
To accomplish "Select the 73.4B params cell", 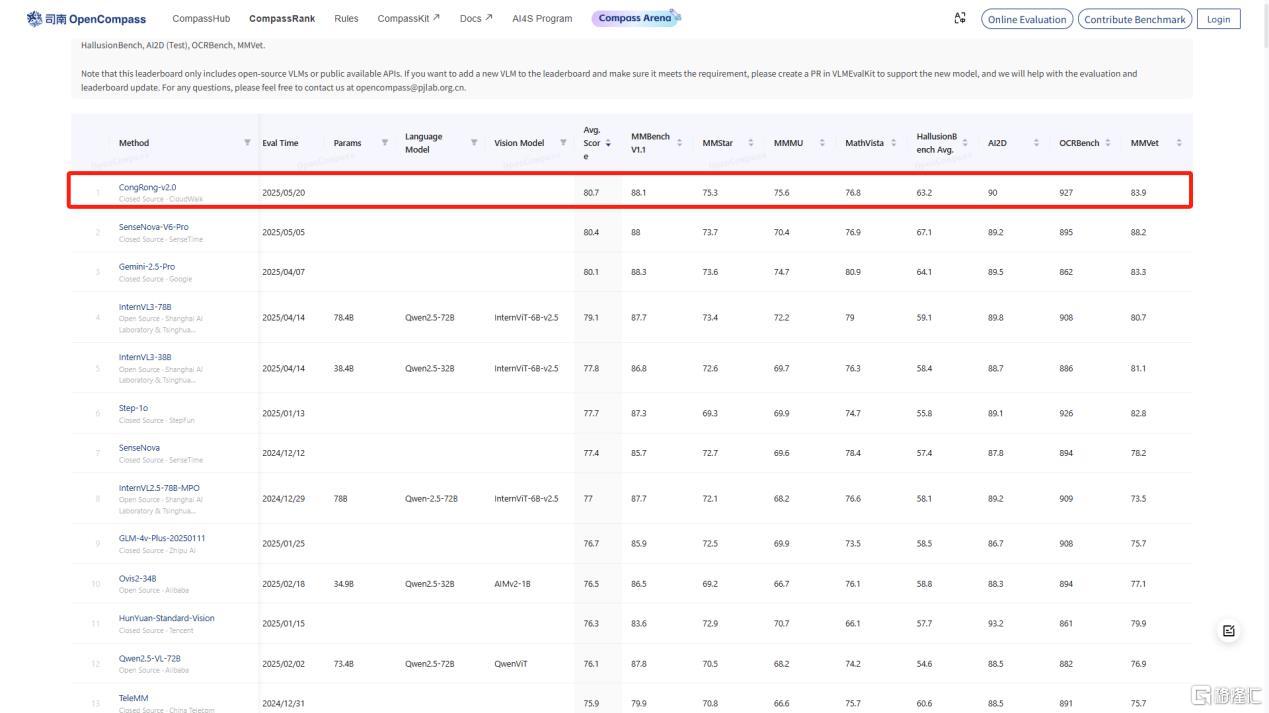I will (344, 663).
